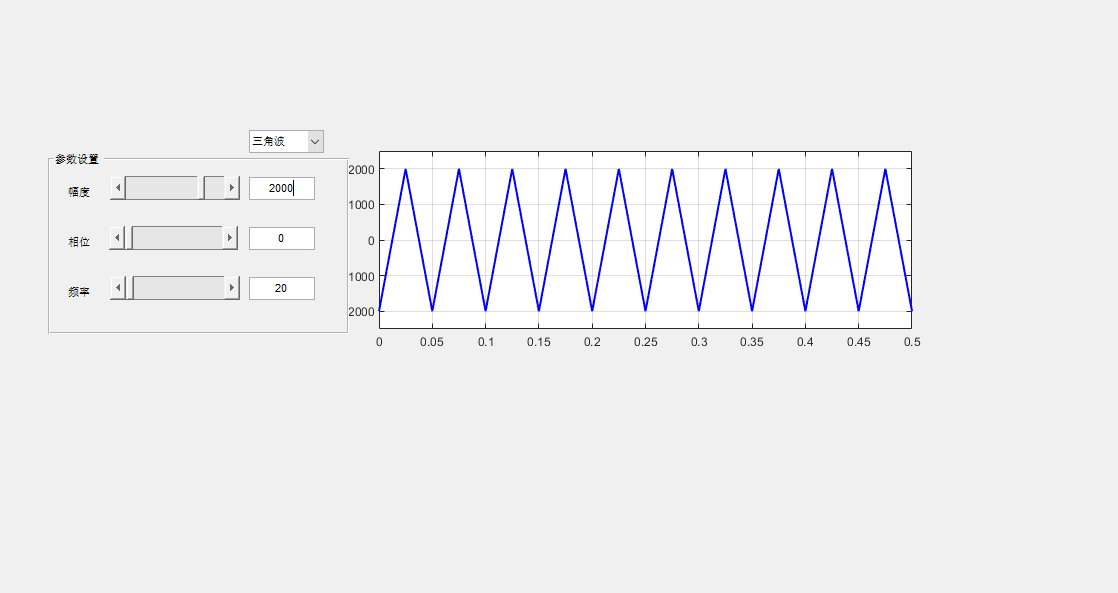
Task: Click y-axis tick label 0
Action: click(x=371, y=241)
